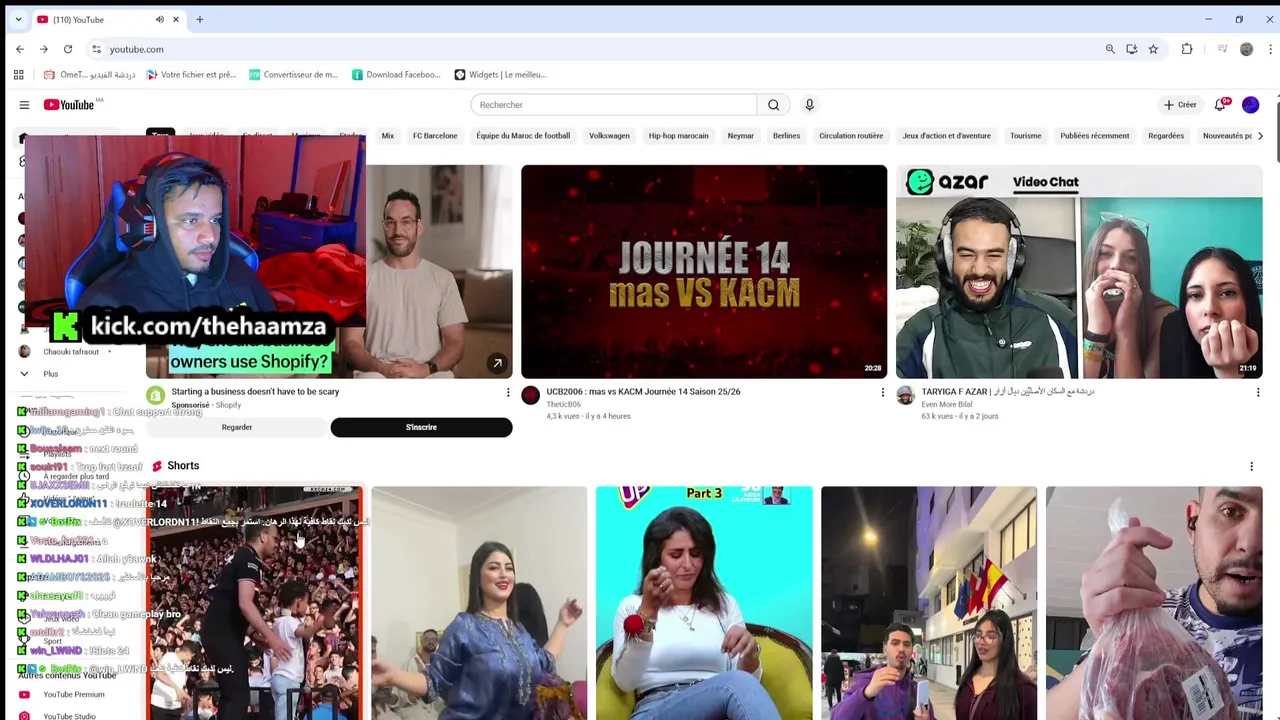Start voice search with the microphone icon

coord(809,105)
